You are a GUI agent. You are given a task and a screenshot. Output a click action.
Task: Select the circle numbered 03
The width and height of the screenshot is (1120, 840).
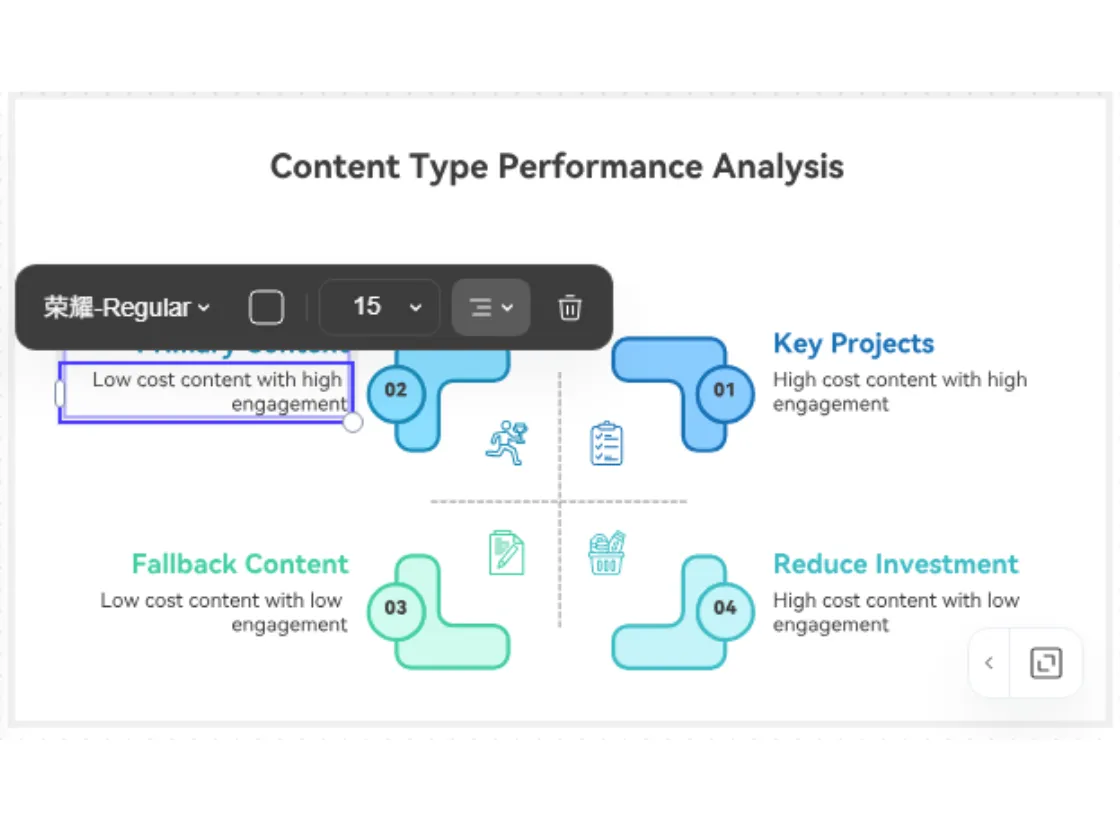(x=396, y=608)
